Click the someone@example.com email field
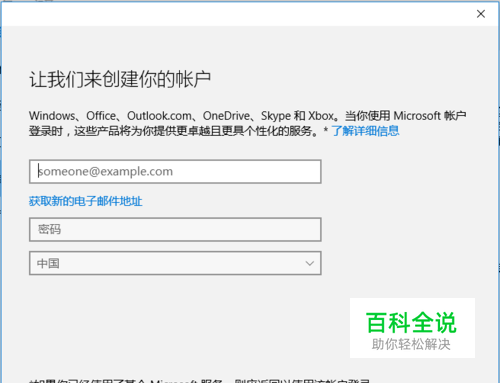The height and width of the screenshot is (383, 500). pyautogui.click(x=175, y=172)
